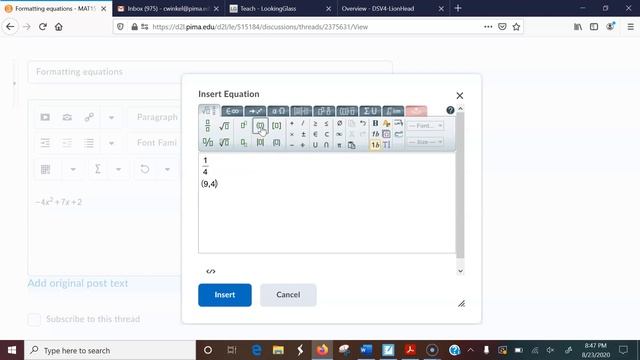Toggle the highlighted auto-italic button
The image size is (640, 360).
click(375, 145)
